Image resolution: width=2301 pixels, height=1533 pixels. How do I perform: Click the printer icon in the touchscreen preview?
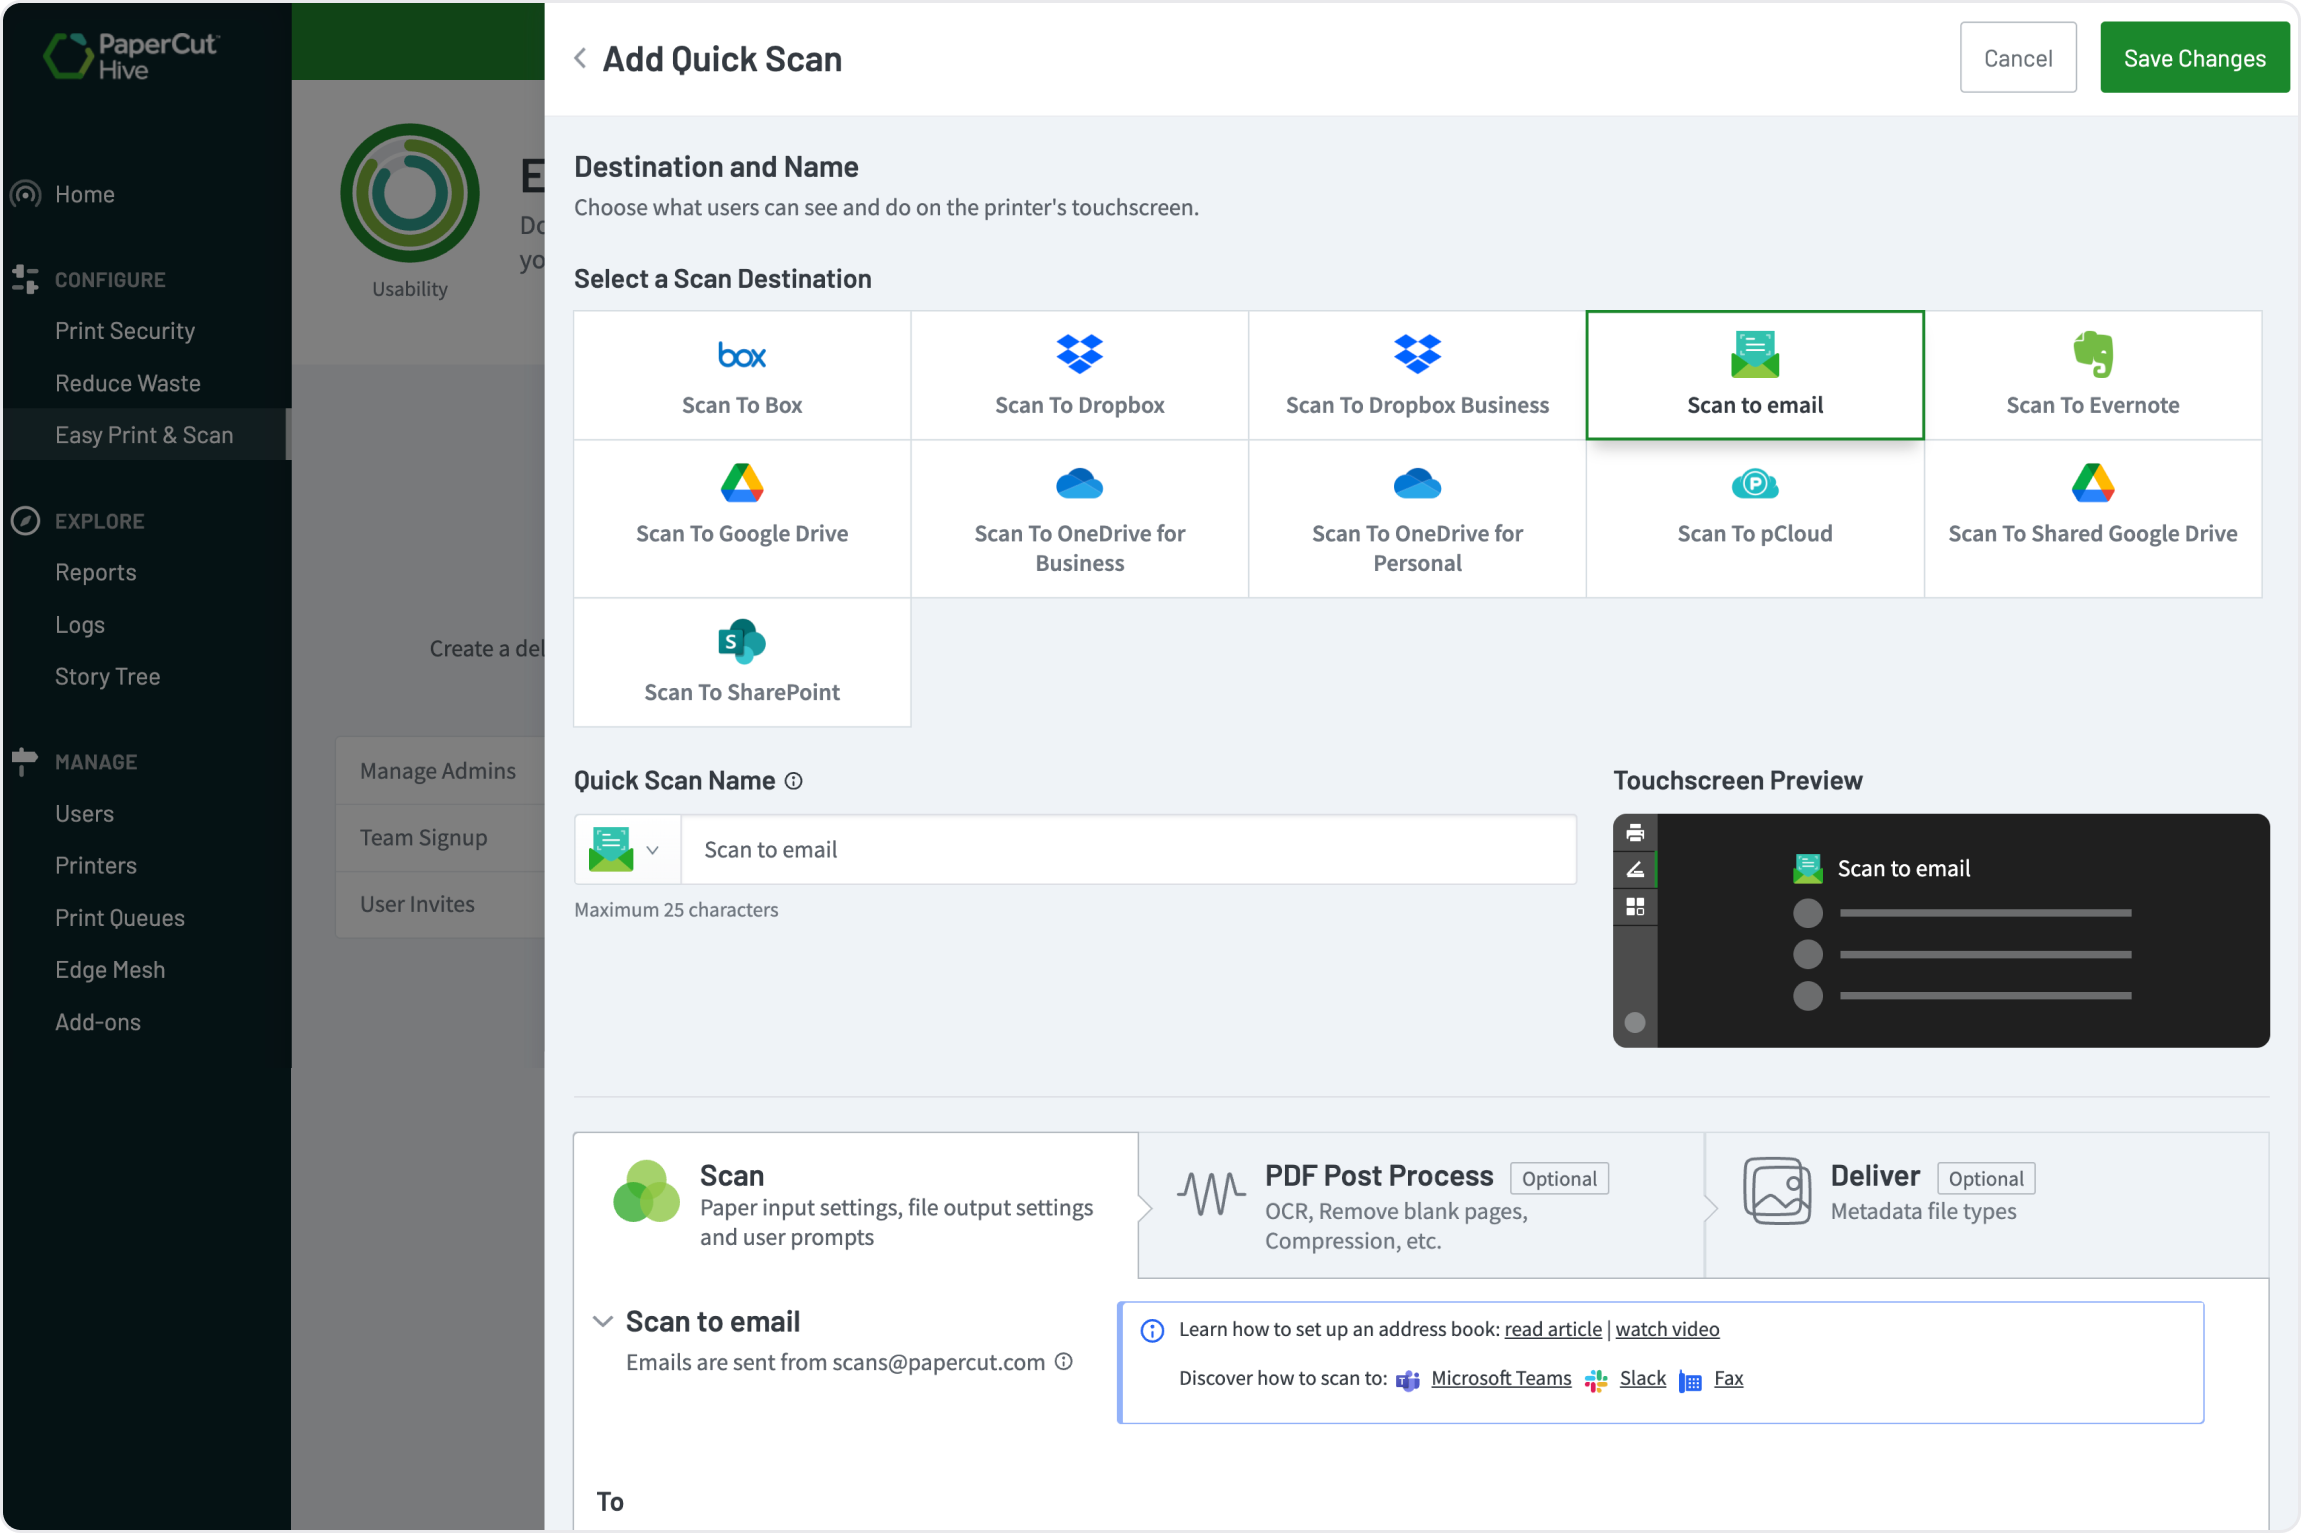[1635, 831]
